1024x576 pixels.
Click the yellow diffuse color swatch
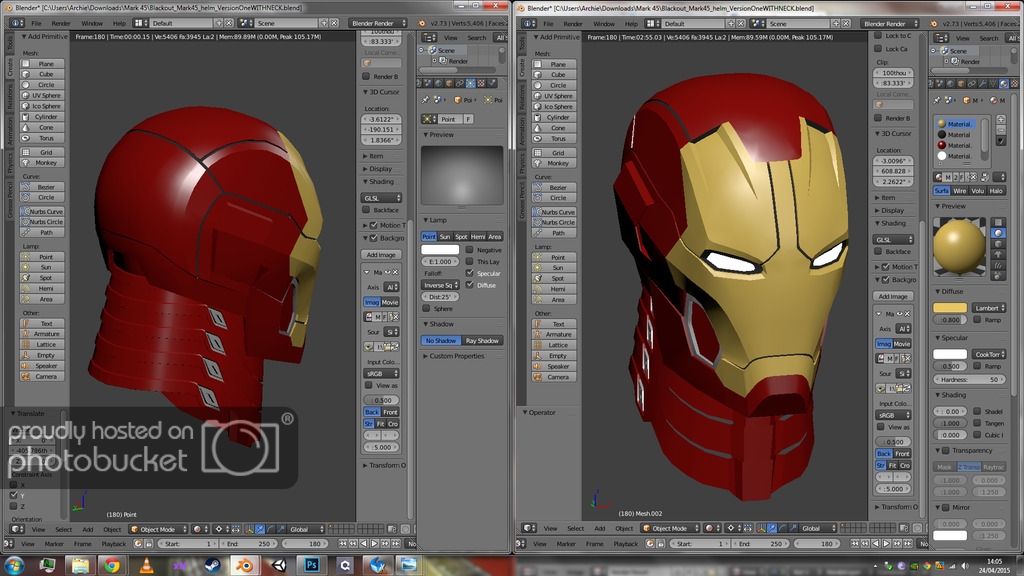(950, 308)
